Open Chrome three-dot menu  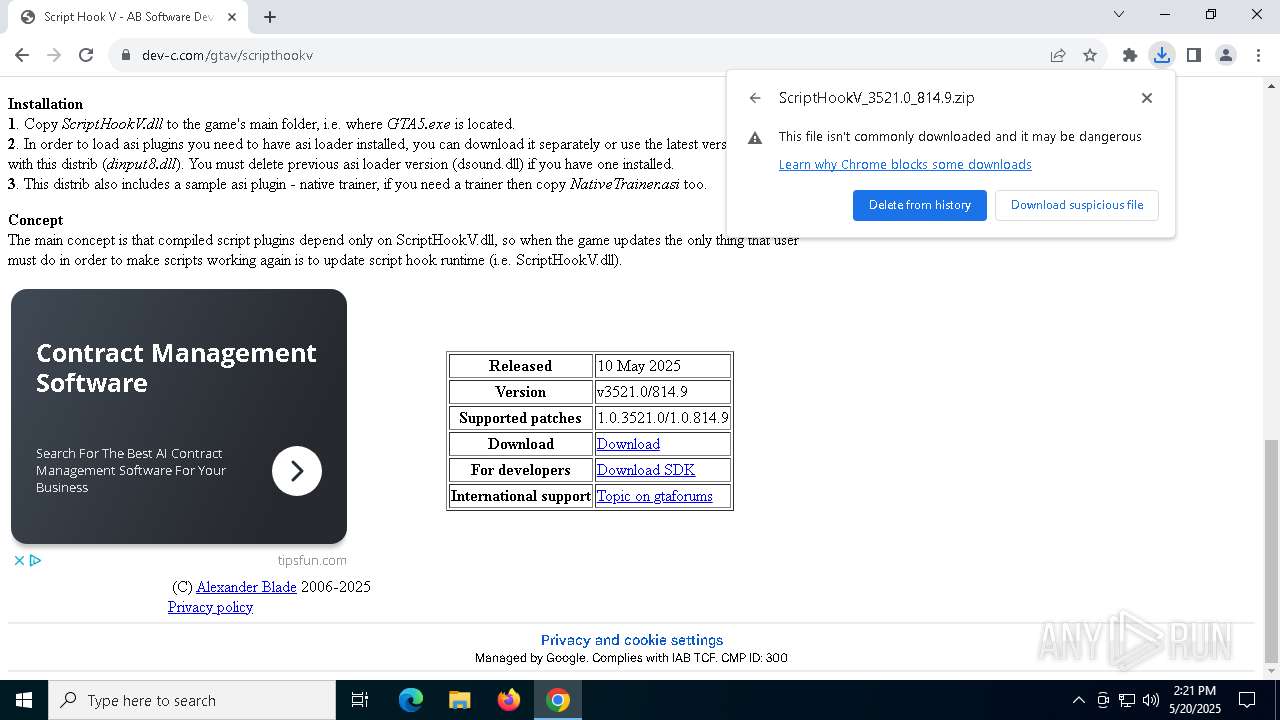[x=1258, y=55]
